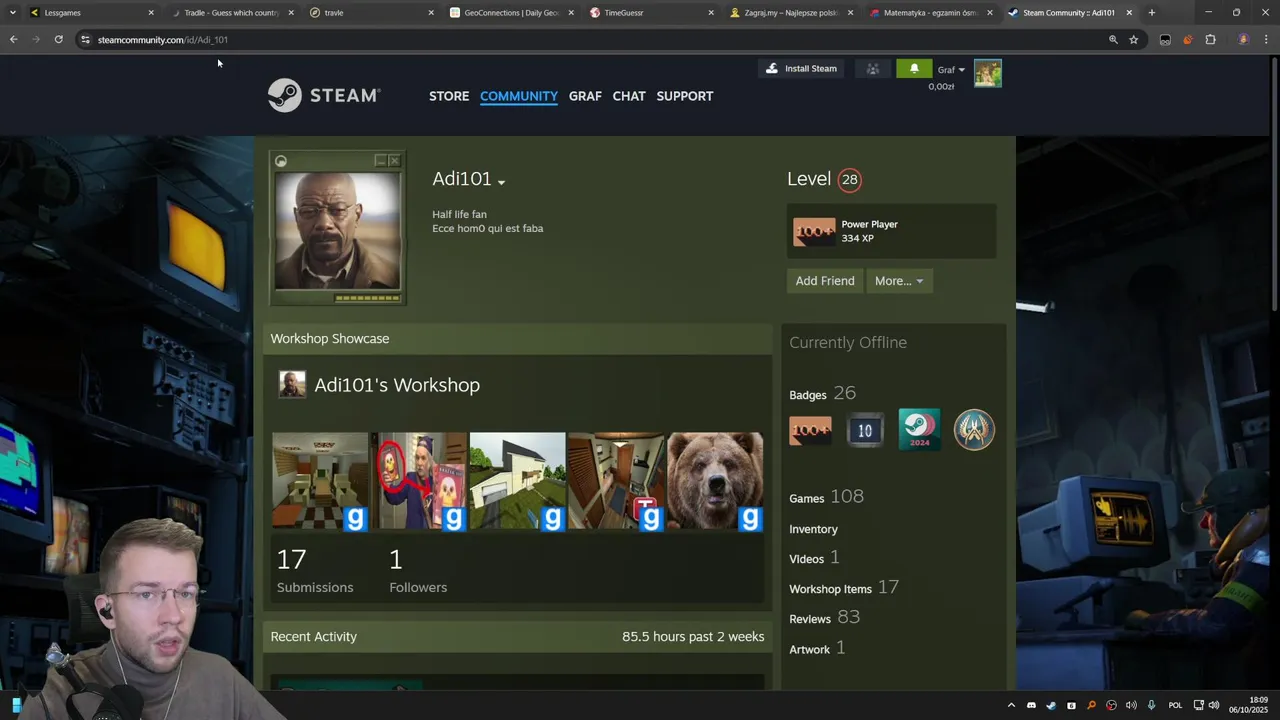Open the CHAT menu item

pos(629,96)
